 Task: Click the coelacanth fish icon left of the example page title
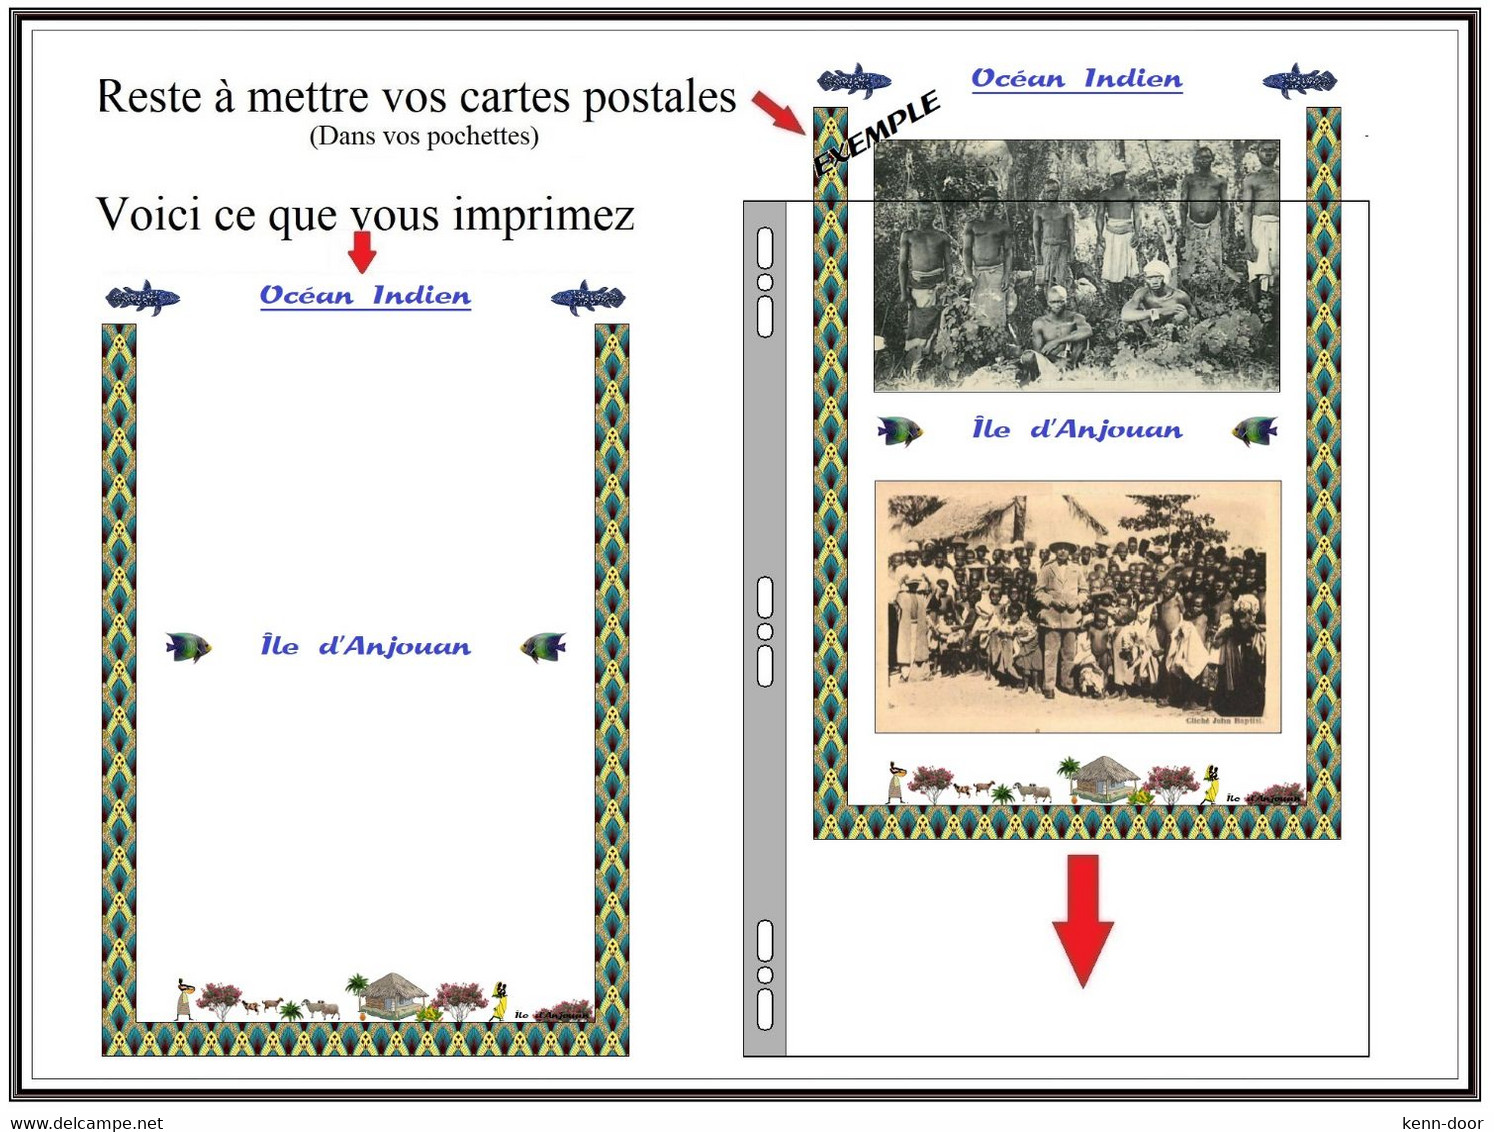[854, 81]
